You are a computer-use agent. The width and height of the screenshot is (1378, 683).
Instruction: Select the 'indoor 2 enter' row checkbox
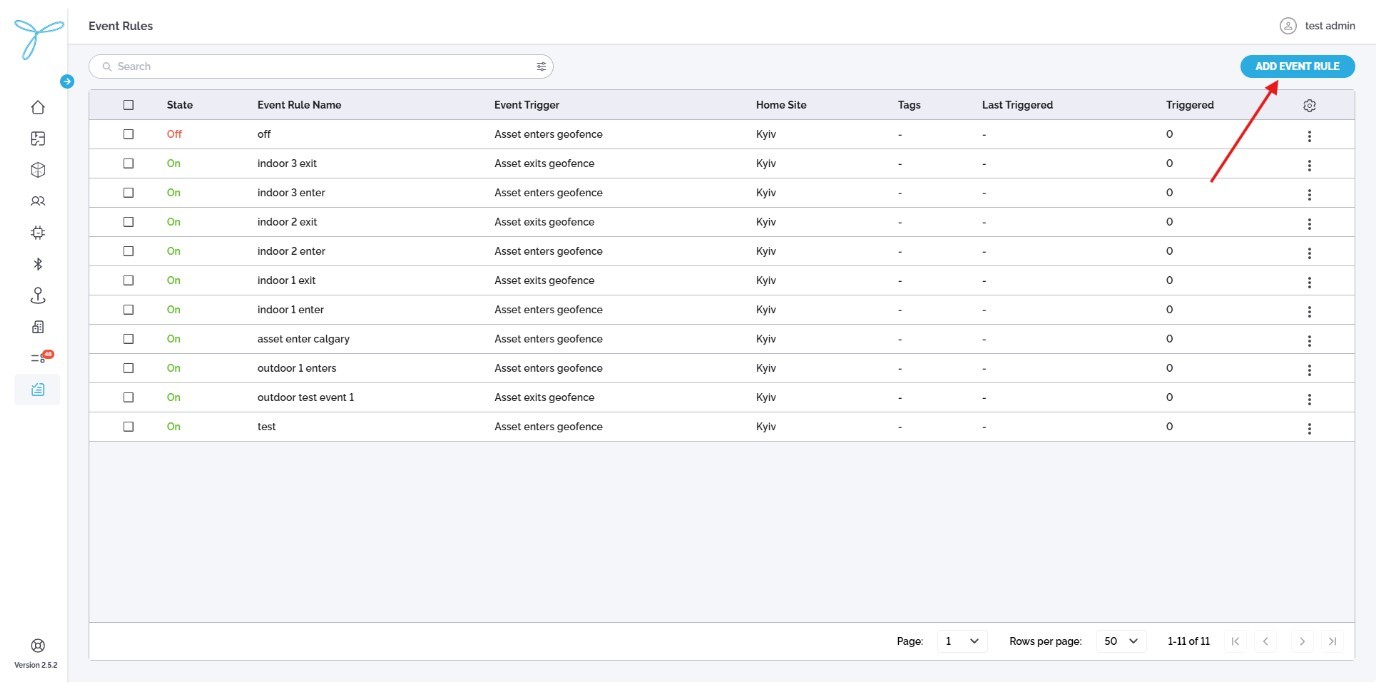[128, 251]
